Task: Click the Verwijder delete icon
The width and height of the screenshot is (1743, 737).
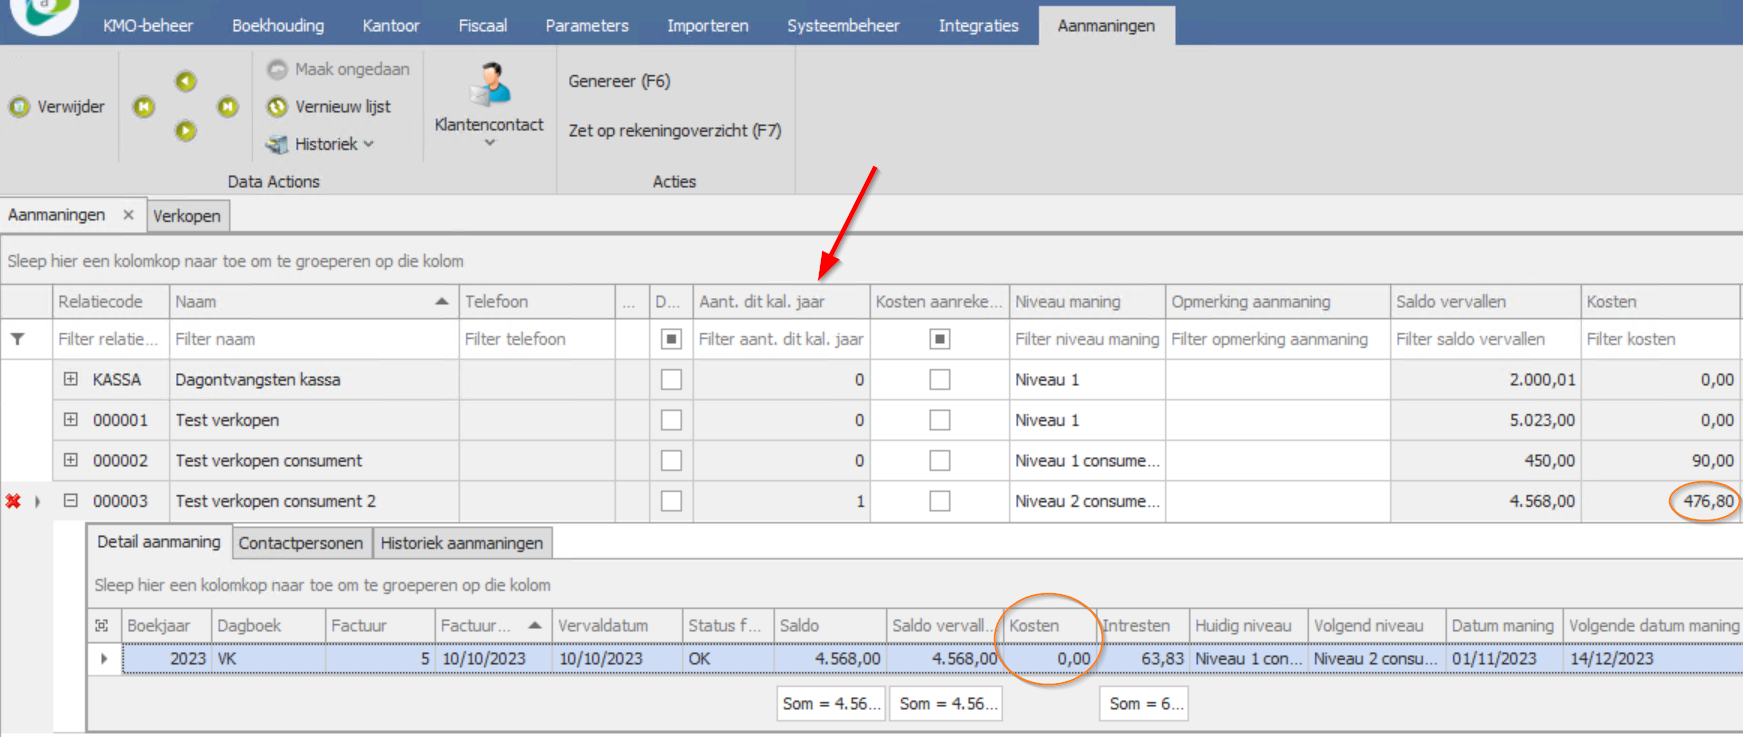Action: 20,107
